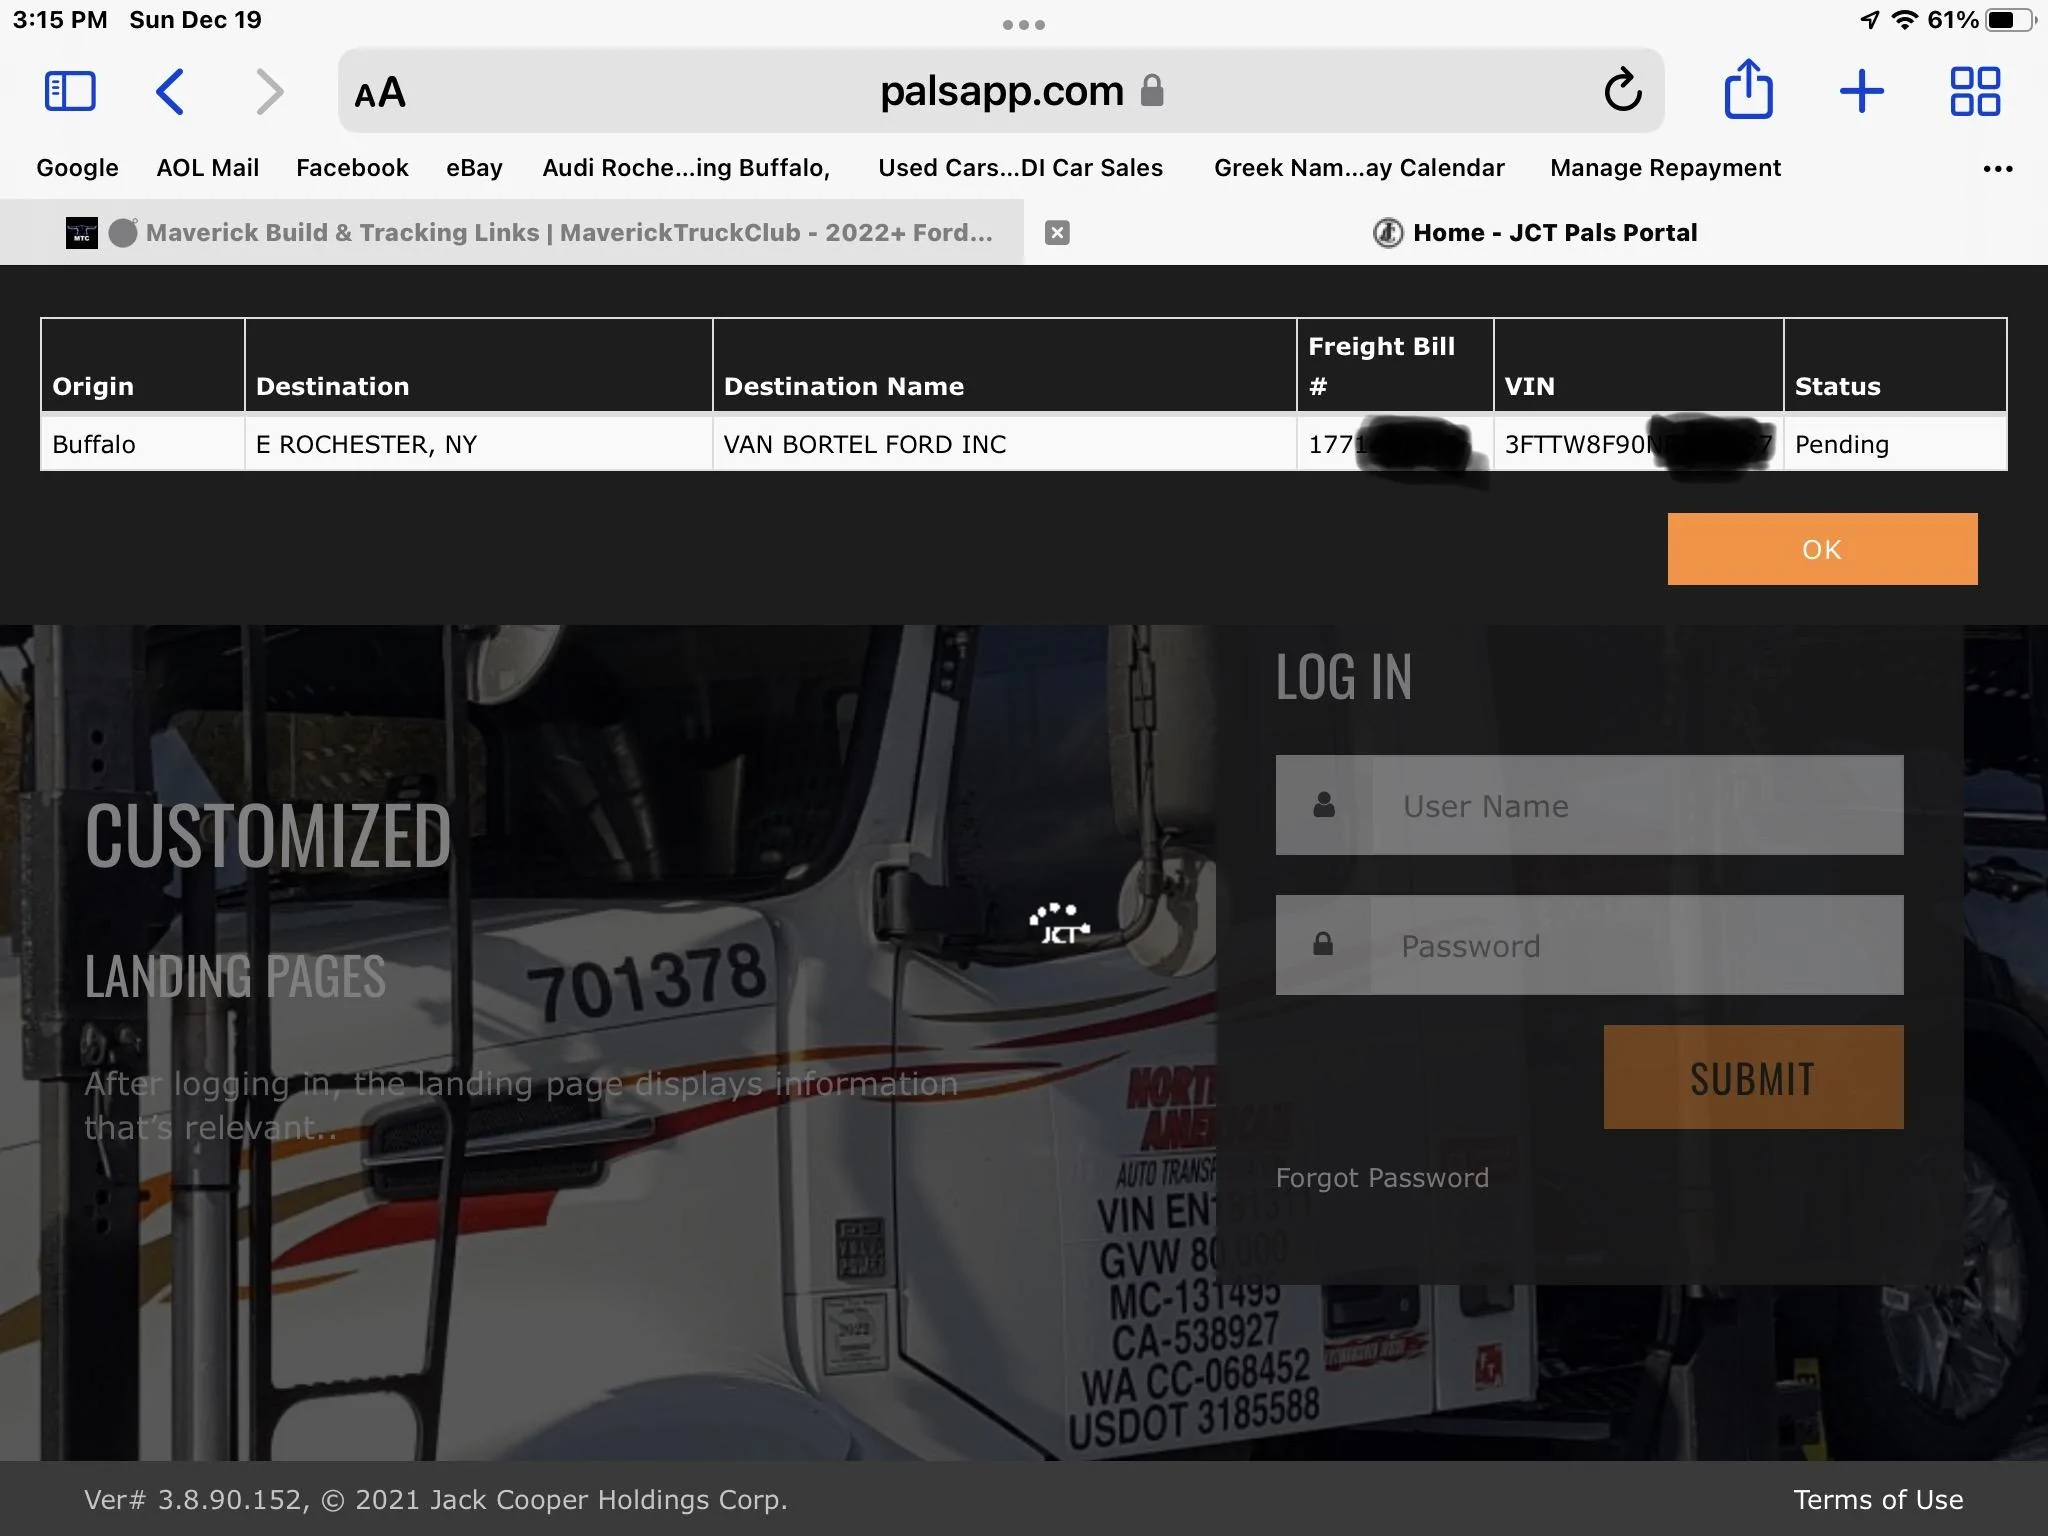
Task: Go forward to next page
Action: coord(270,92)
